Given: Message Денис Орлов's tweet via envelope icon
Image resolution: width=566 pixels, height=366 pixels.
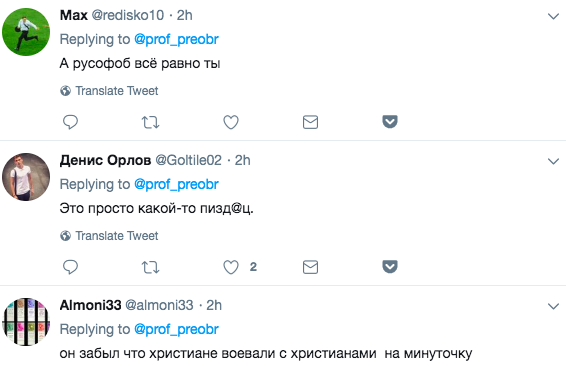Looking at the screenshot, I should click(x=310, y=267).
